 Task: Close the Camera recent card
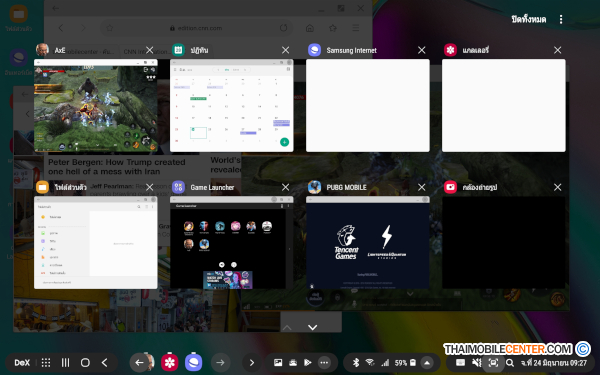point(558,187)
